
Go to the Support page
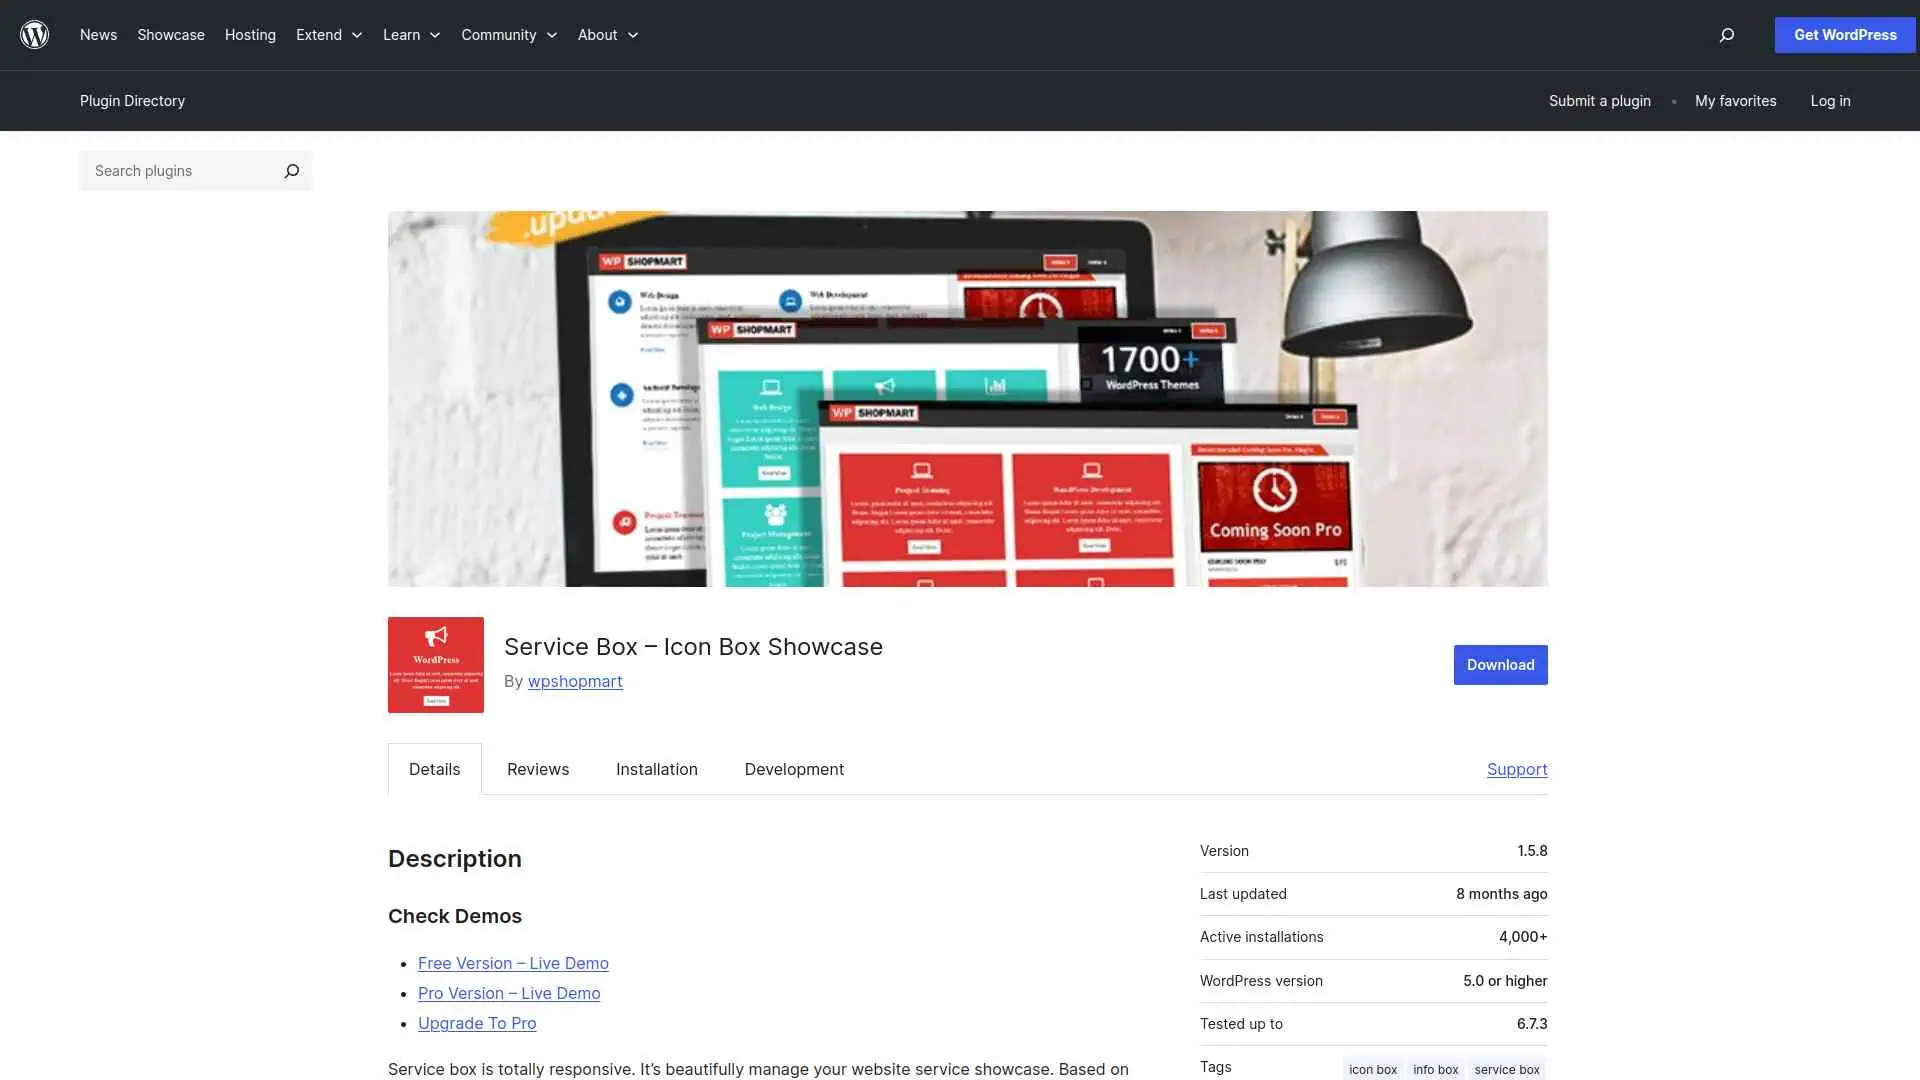pyautogui.click(x=1517, y=769)
